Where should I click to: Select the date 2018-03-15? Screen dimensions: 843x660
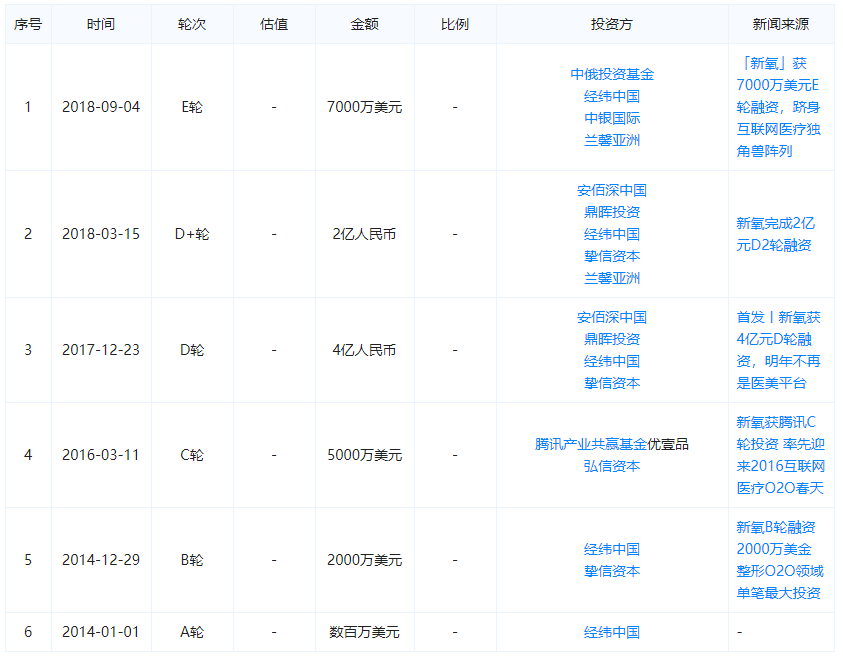point(101,234)
